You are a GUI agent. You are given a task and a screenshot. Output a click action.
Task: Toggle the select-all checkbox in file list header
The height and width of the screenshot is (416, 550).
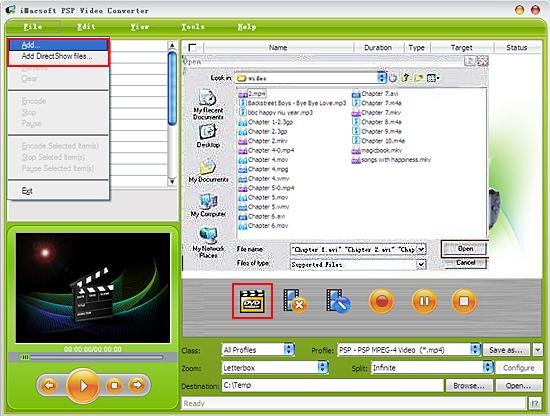pyautogui.click(x=192, y=47)
